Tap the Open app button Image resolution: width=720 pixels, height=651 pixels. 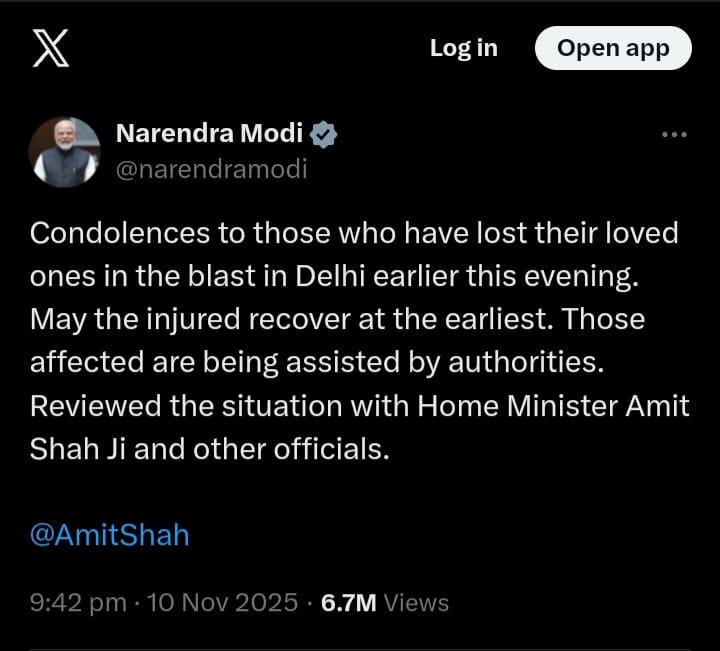point(613,48)
